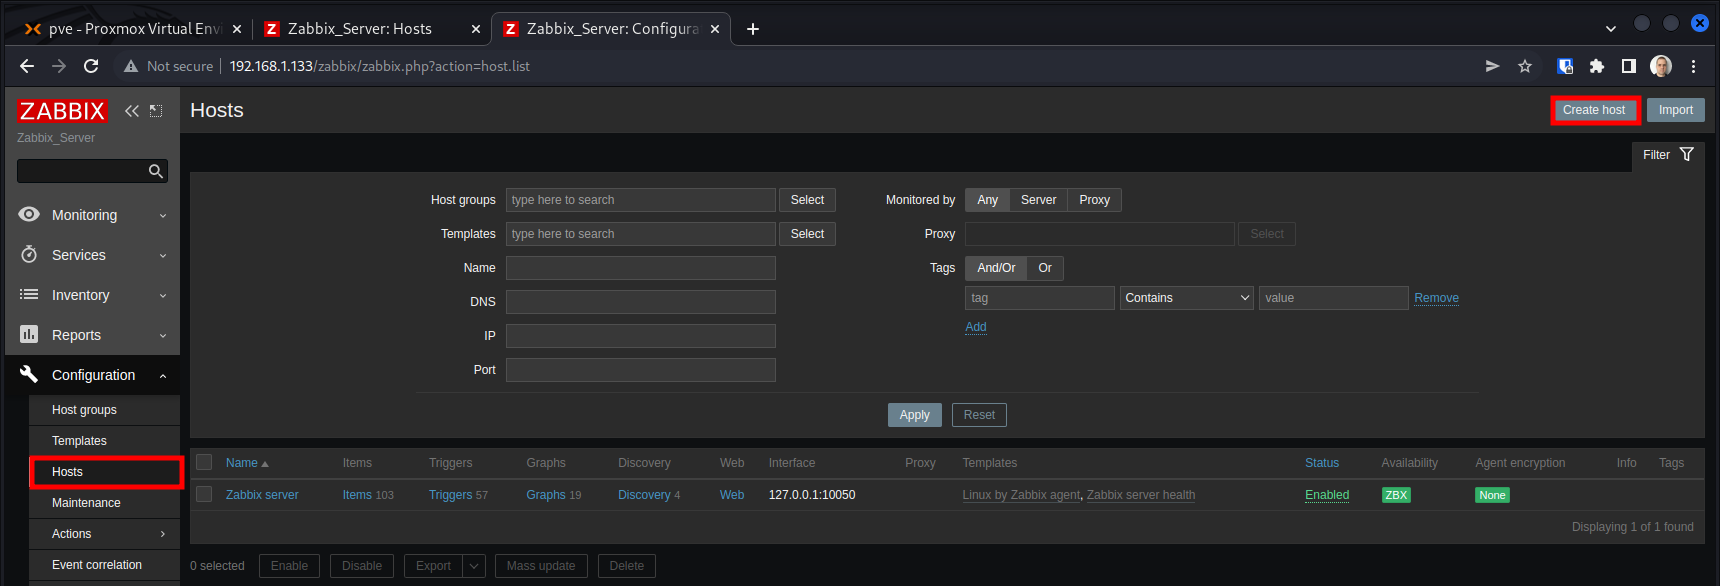This screenshot has height=586, width=1720.
Task: Select Any for Monitored by
Action: (x=987, y=200)
